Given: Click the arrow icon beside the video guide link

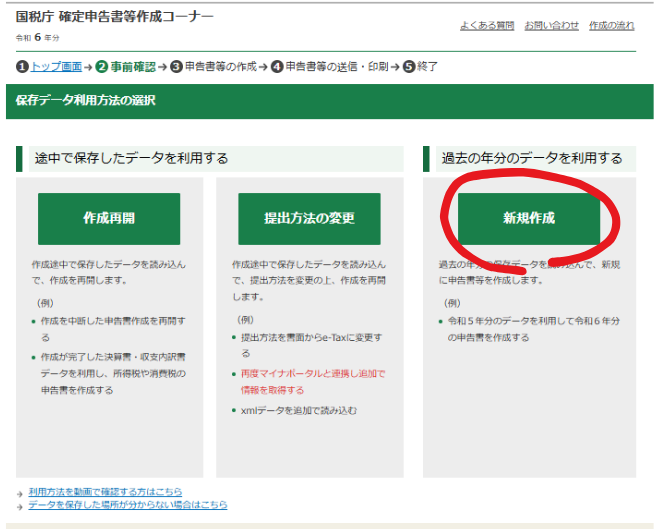Looking at the screenshot, I should pos(20,493).
